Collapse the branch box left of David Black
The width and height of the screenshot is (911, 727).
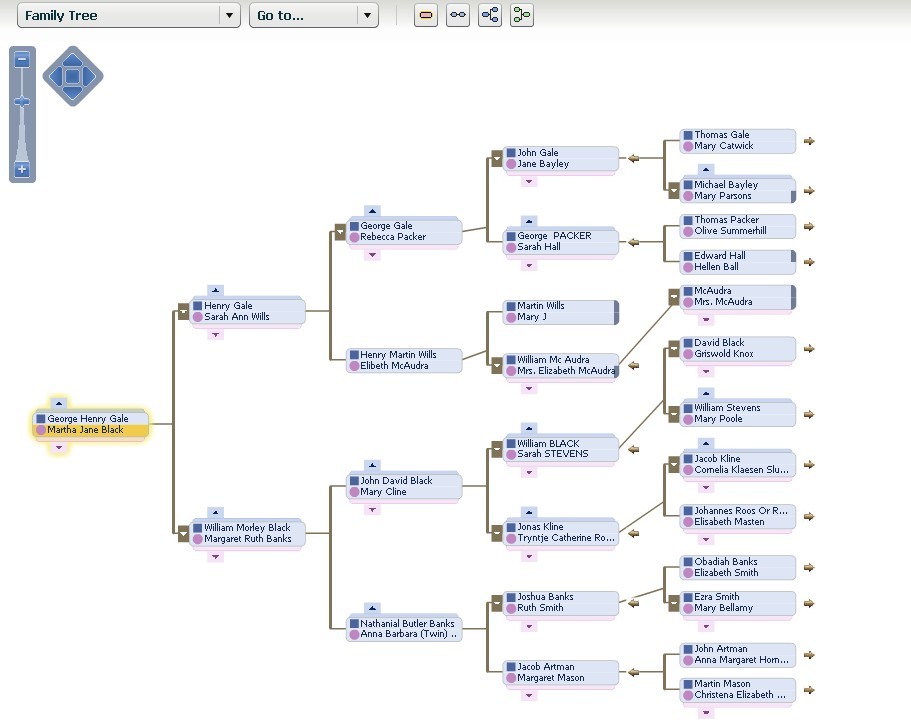[x=673, y=349]
